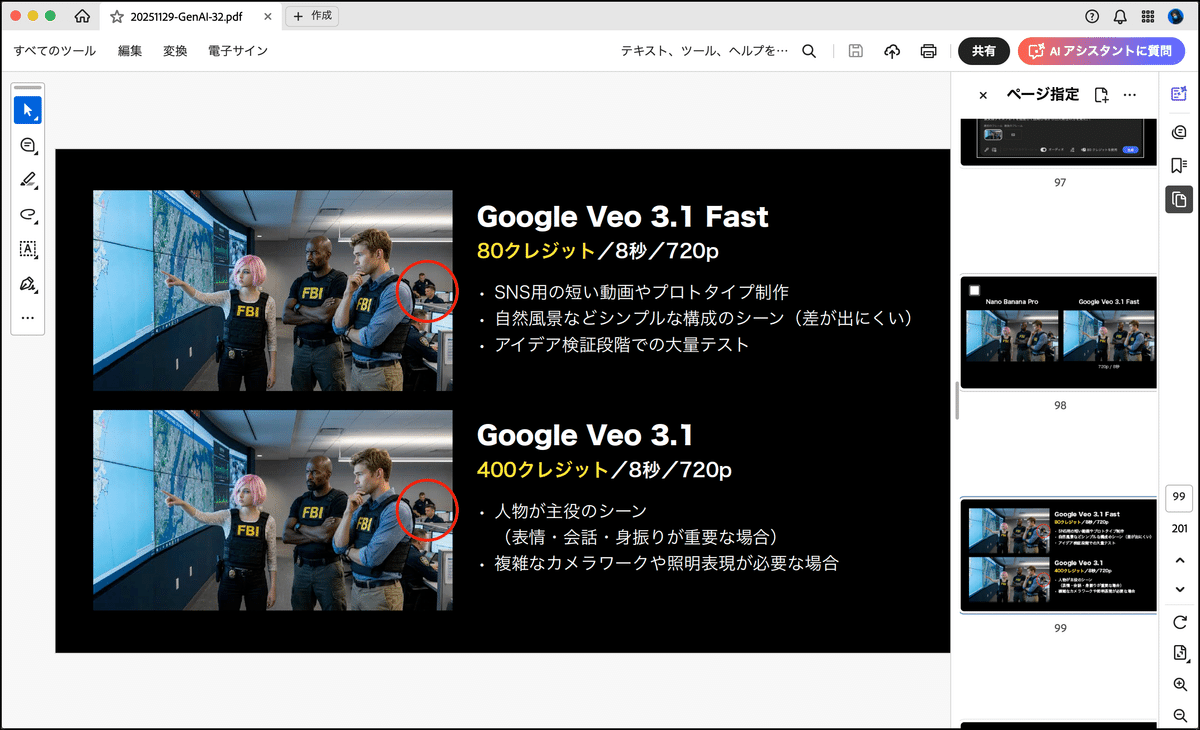The image size is (1200, 730).
Task: Upload the file to cloud storage
Action: pyautogui.click(x=892, y=51)
